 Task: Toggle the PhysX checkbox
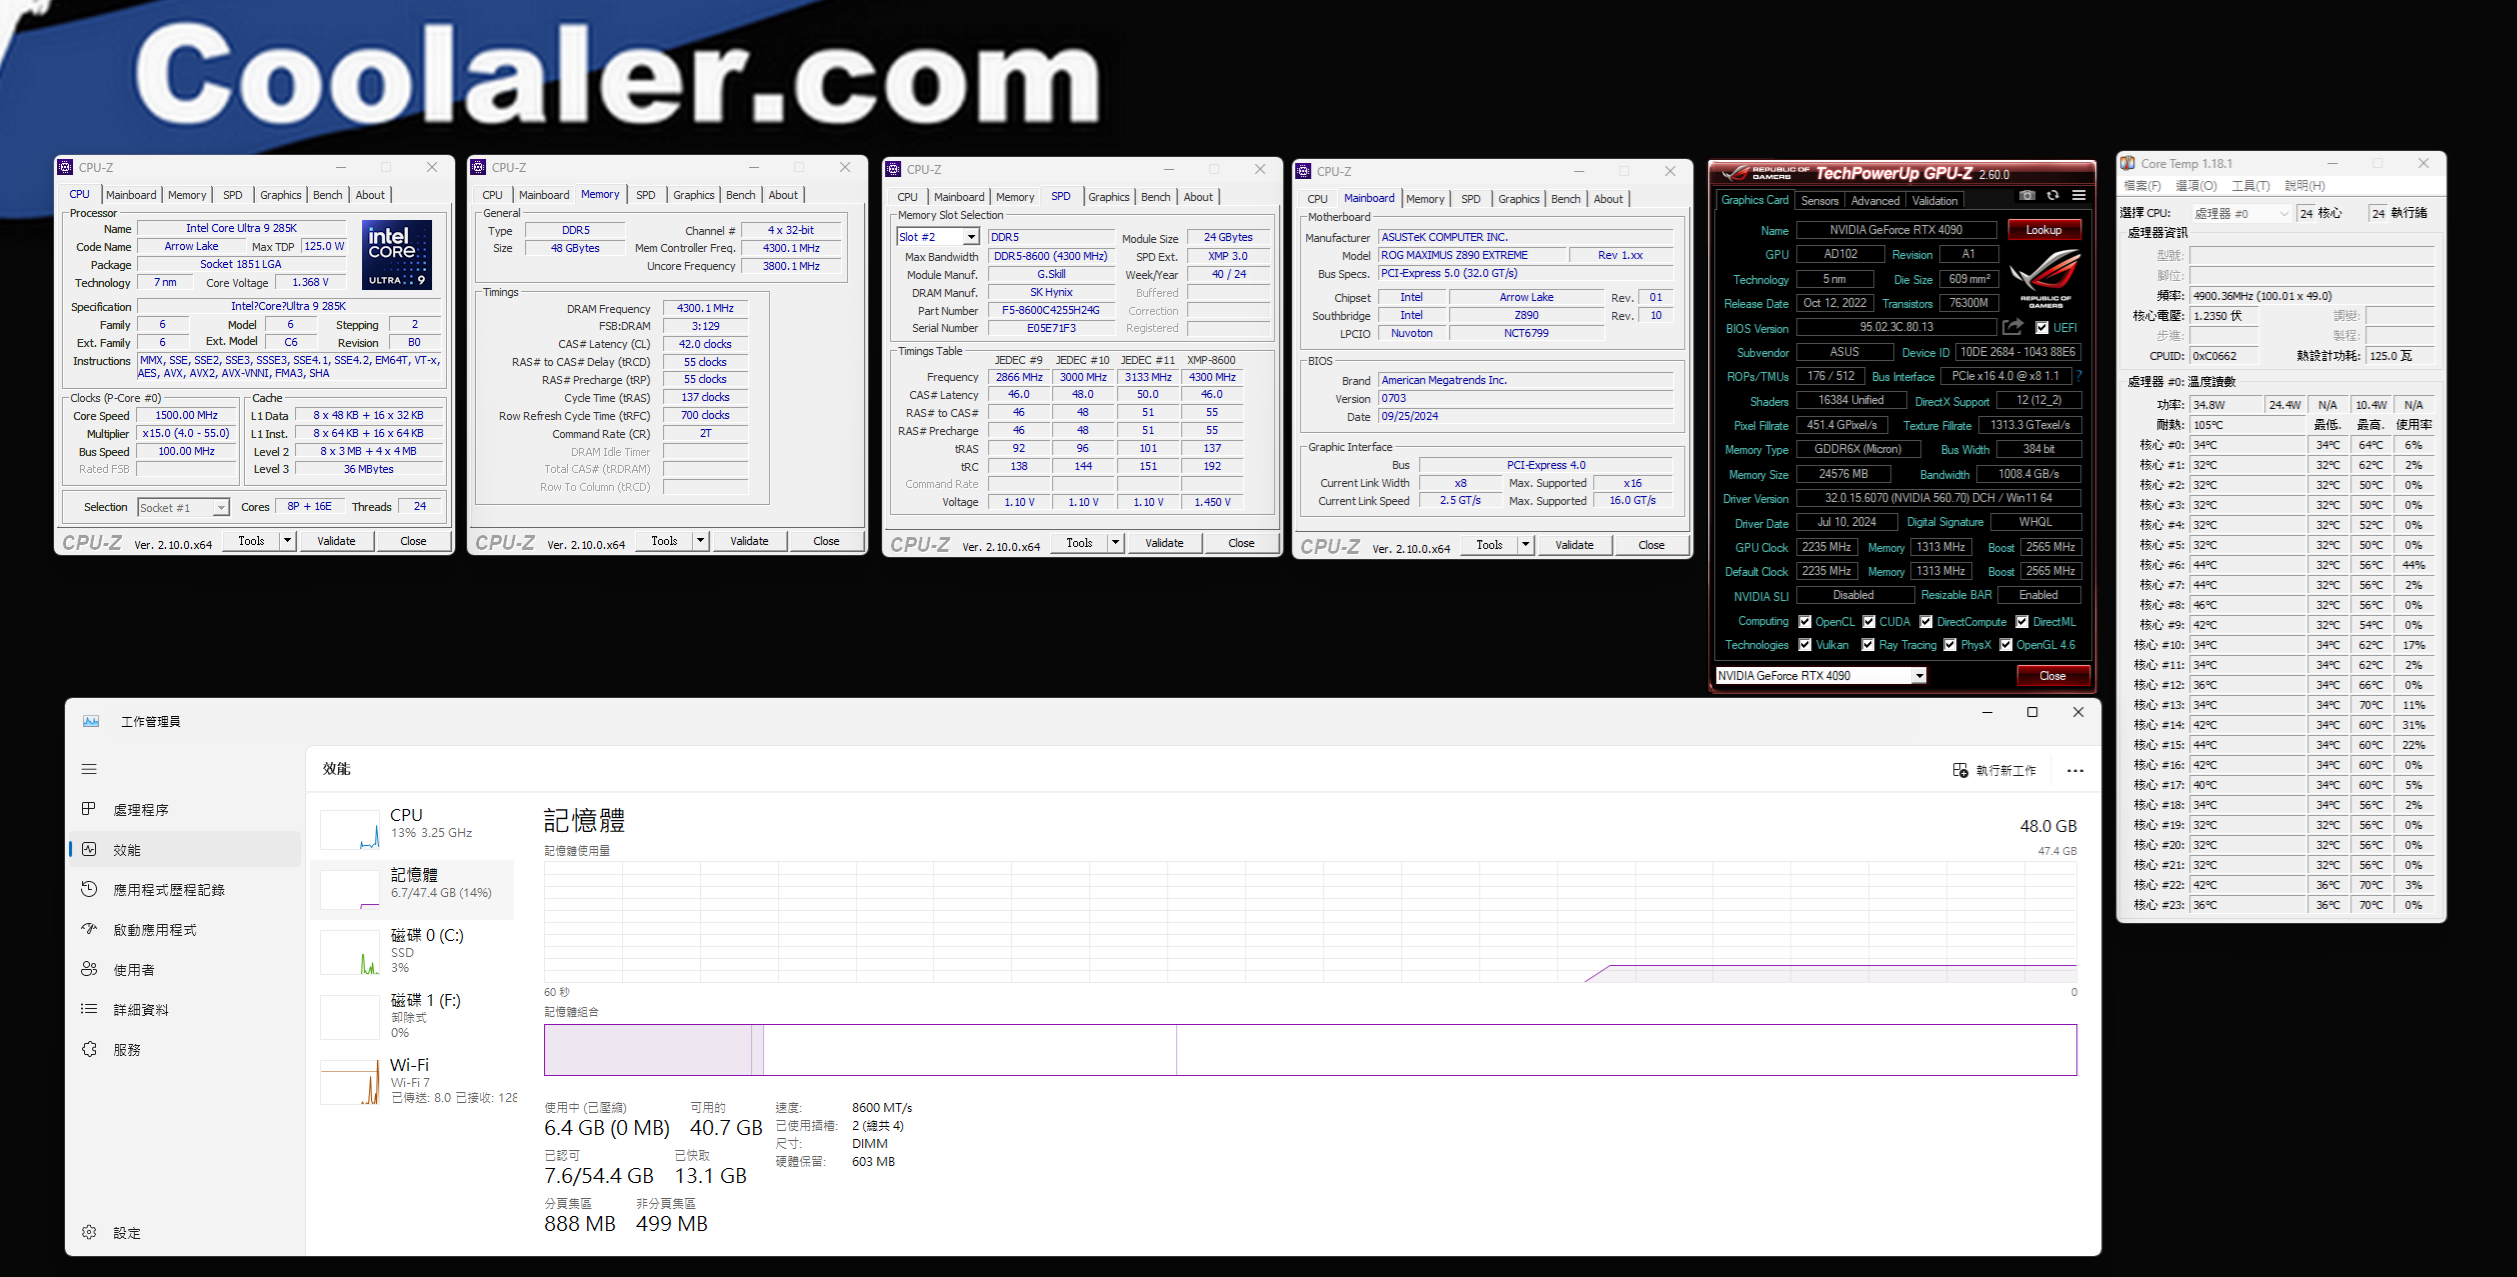[1950, 645]
